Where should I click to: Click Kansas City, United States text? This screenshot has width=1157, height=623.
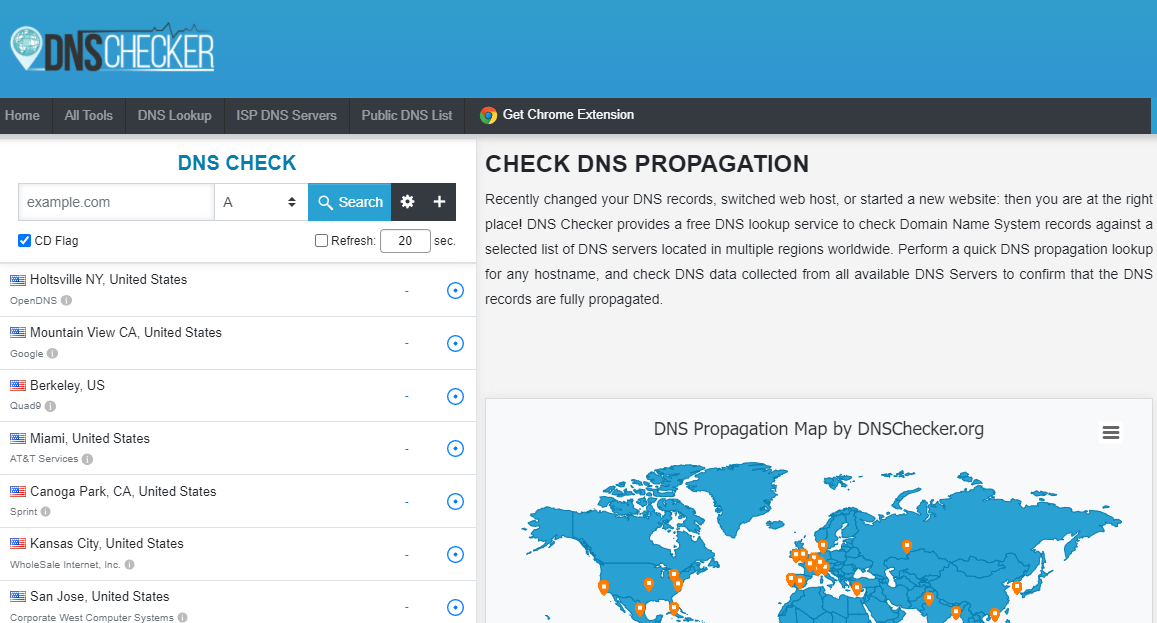coord(107,544)
